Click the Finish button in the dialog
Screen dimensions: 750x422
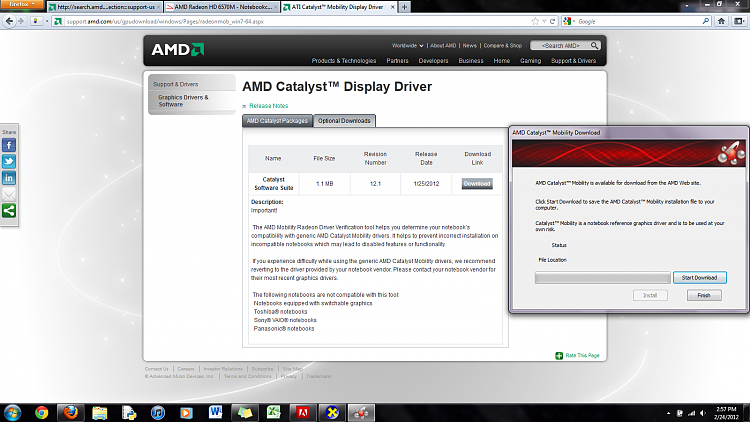704,295
